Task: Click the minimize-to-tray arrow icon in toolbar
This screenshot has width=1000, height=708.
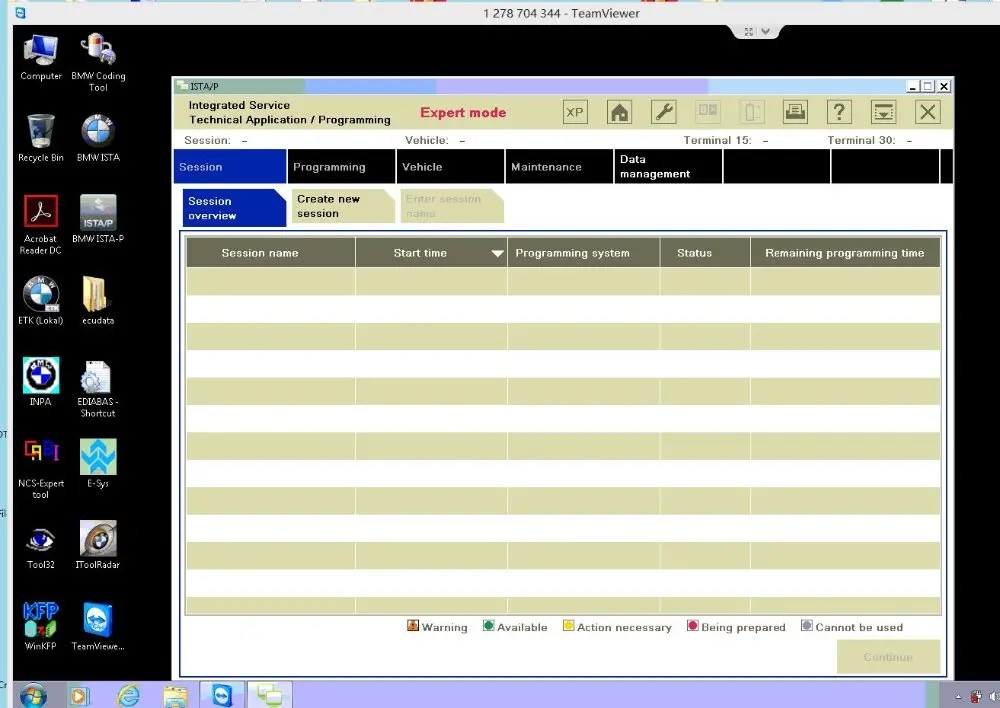Action: click(x=883, y=112)
